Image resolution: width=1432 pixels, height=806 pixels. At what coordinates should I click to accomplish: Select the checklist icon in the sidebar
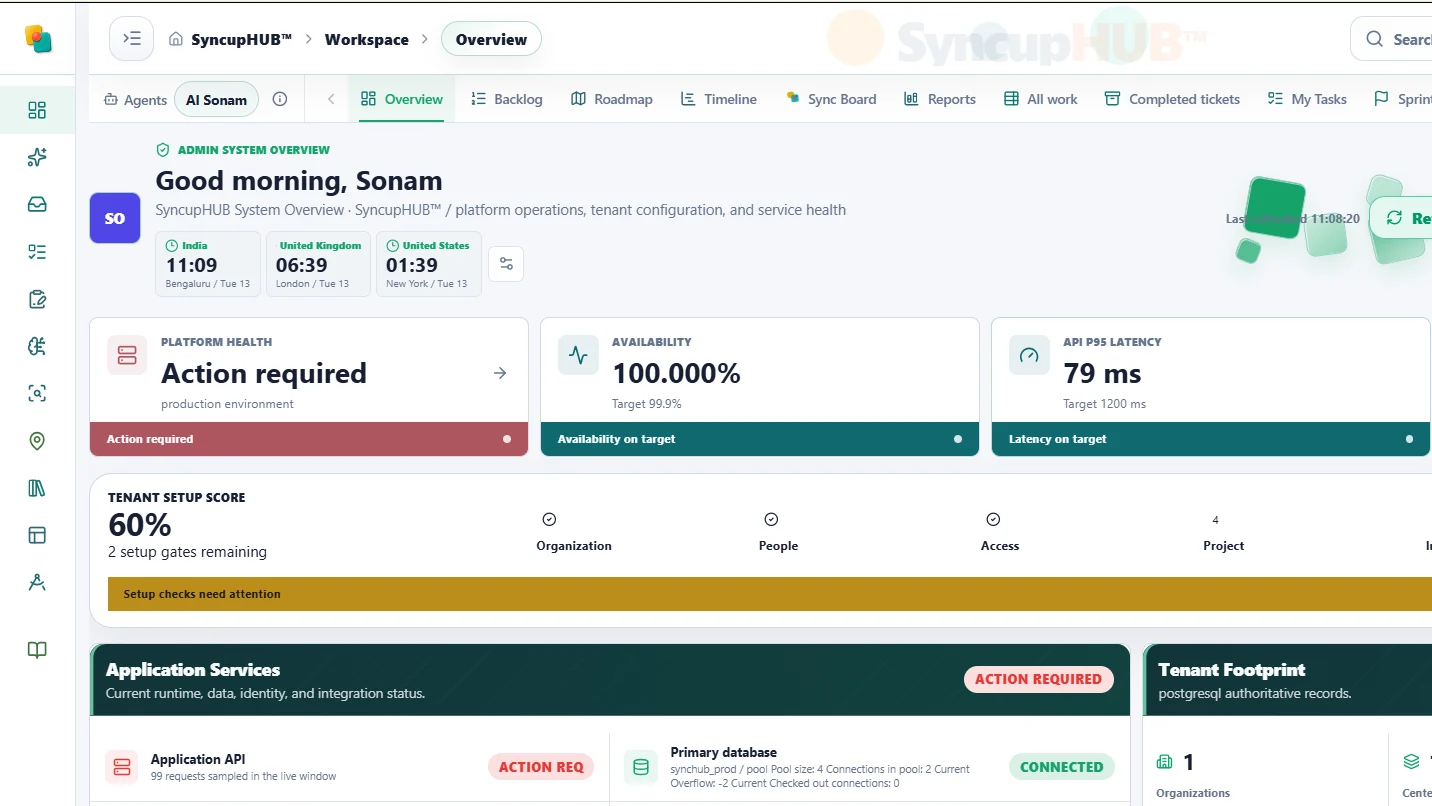coord(37,252)
